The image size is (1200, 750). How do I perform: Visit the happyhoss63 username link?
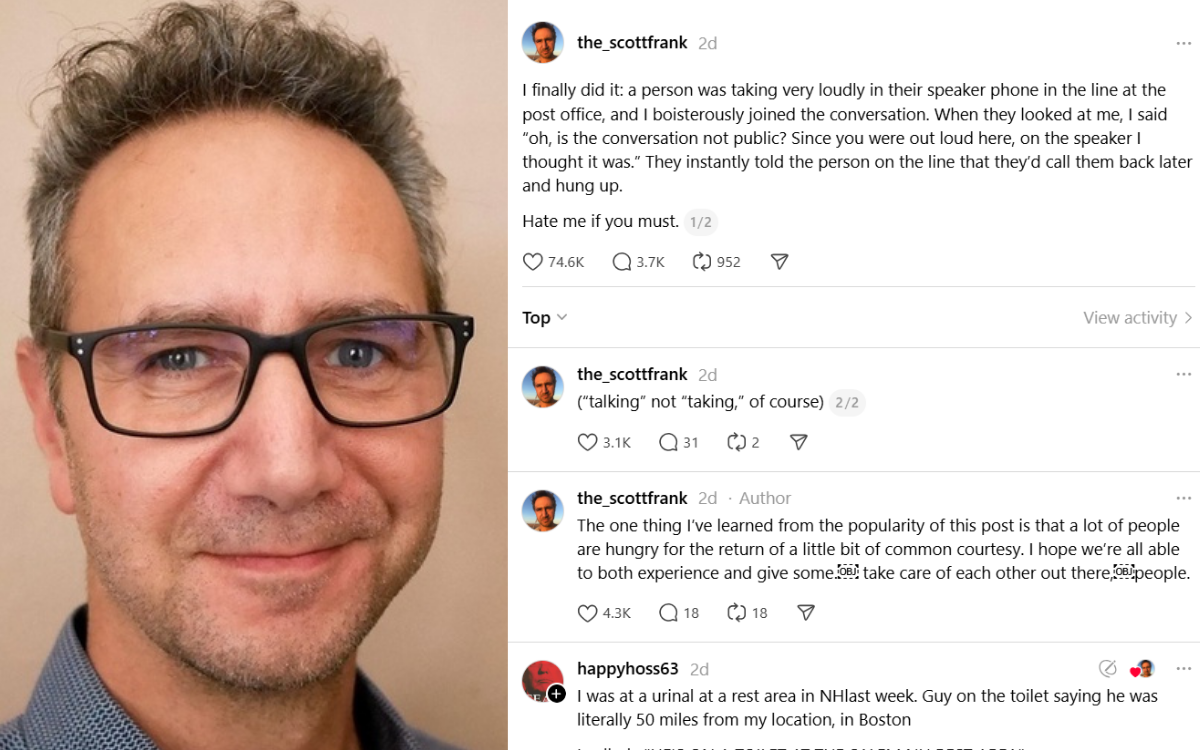[628, 669]
